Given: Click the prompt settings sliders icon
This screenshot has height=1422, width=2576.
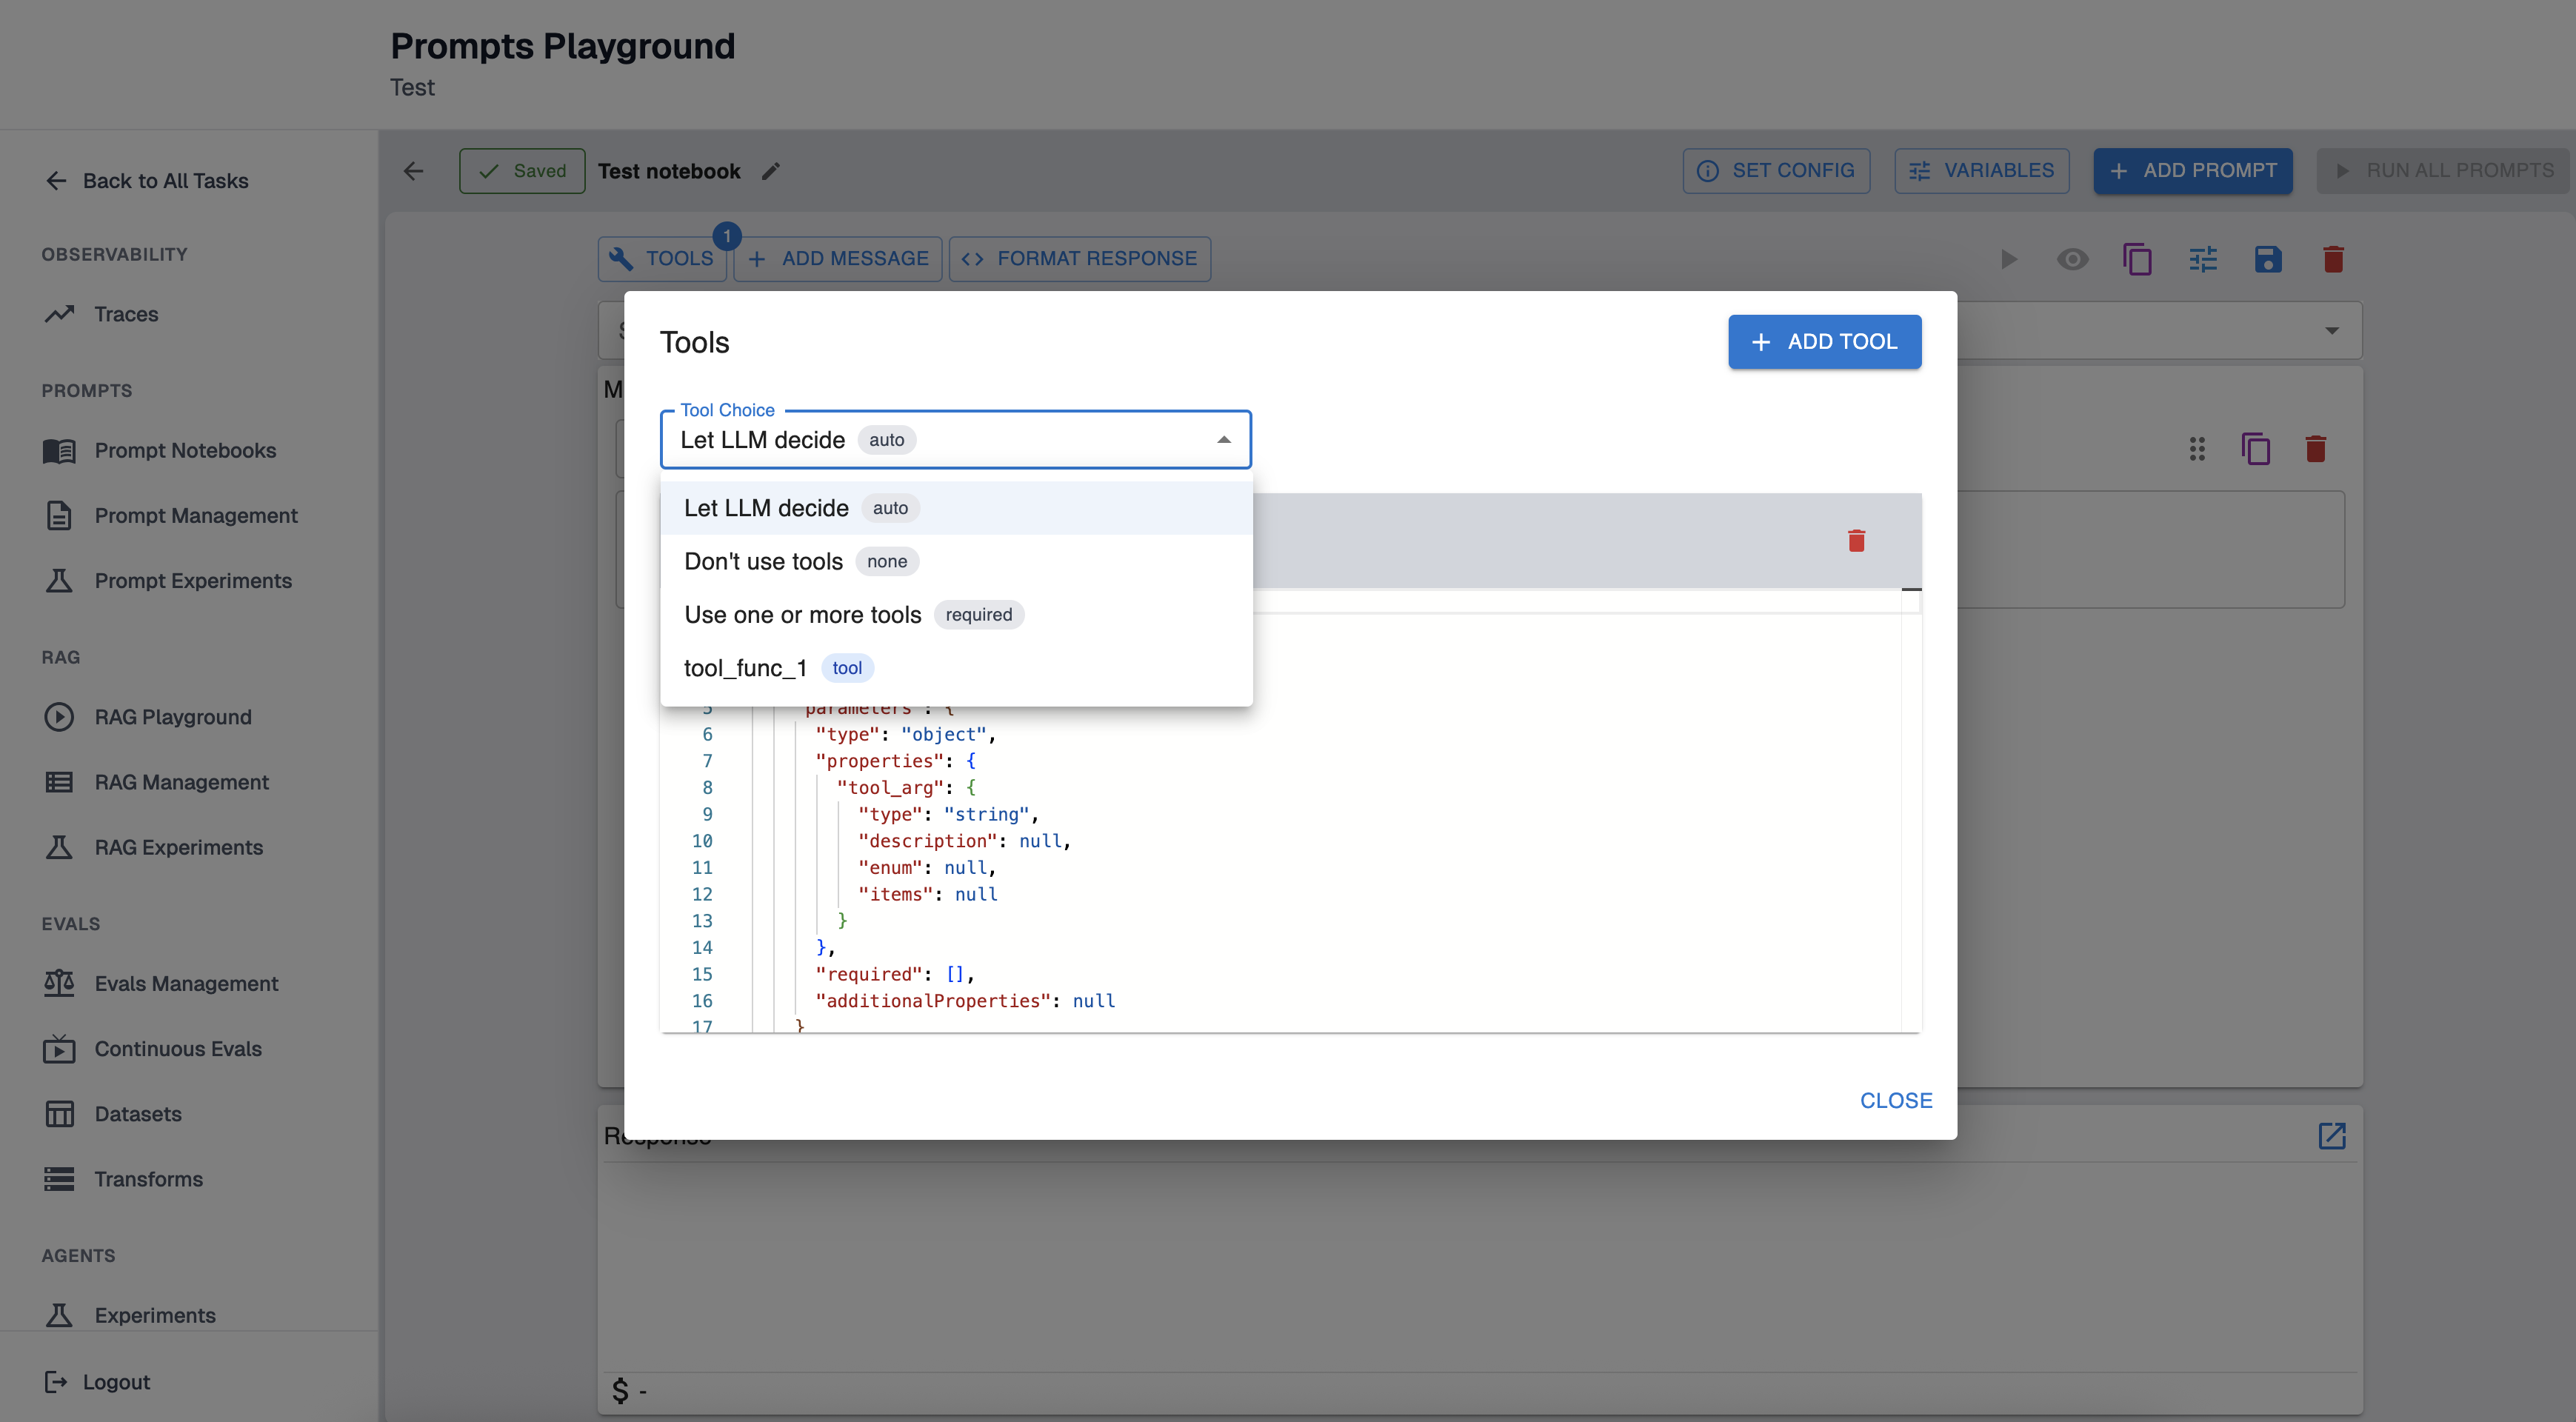Looking at the screenshot, I should pyautogui.click(x=2203, y=260).
